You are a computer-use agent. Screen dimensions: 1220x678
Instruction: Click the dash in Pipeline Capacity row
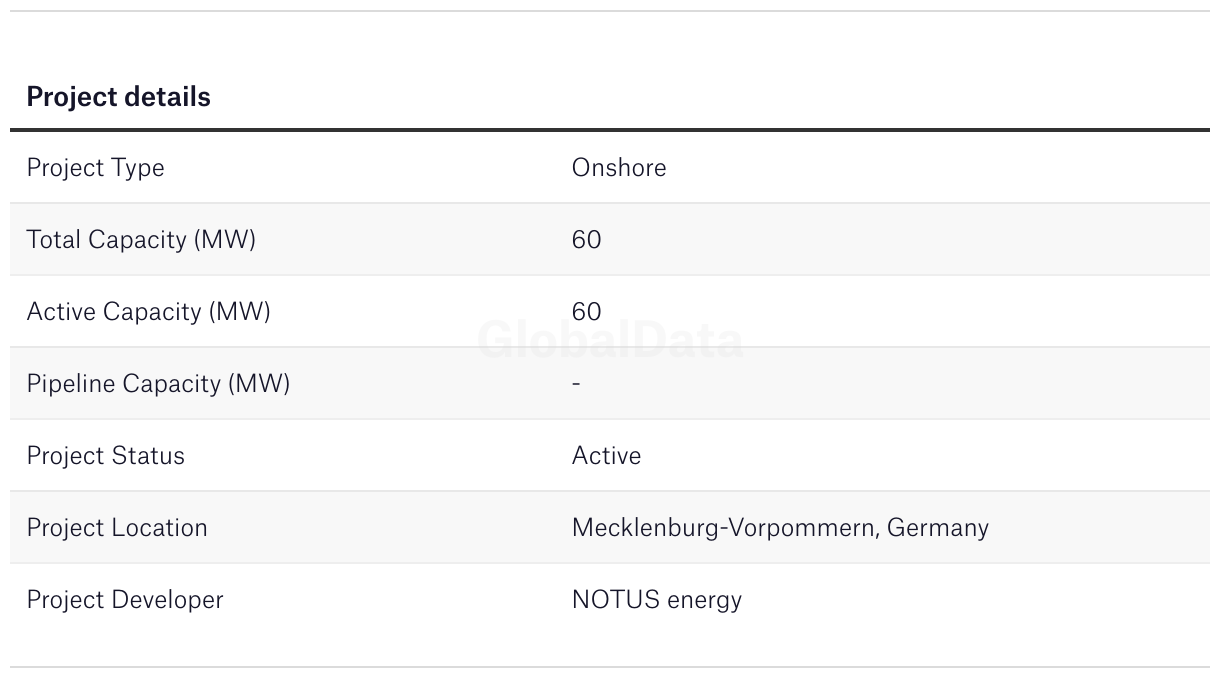pyautogui.click(x=576, y=384)
